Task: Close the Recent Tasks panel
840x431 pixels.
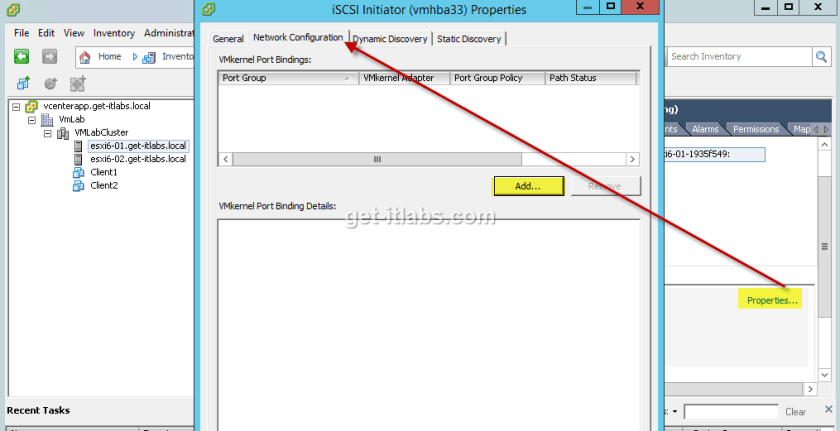Action: (x=829, y=410)
